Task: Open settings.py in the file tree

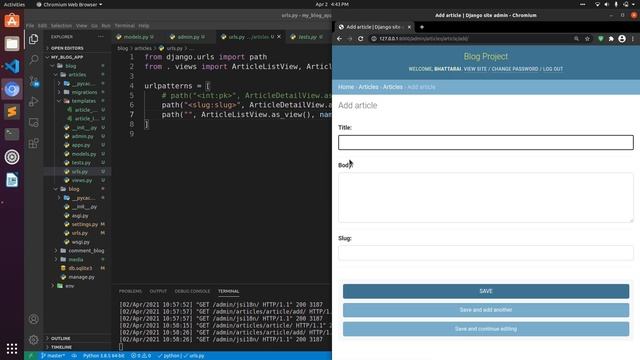Action: click(84, 224)
